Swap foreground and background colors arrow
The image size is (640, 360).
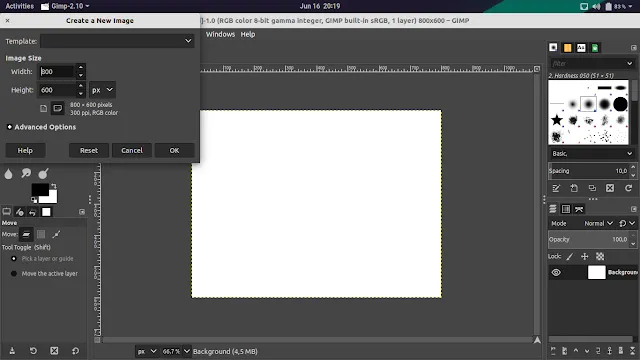coord(54,186)
